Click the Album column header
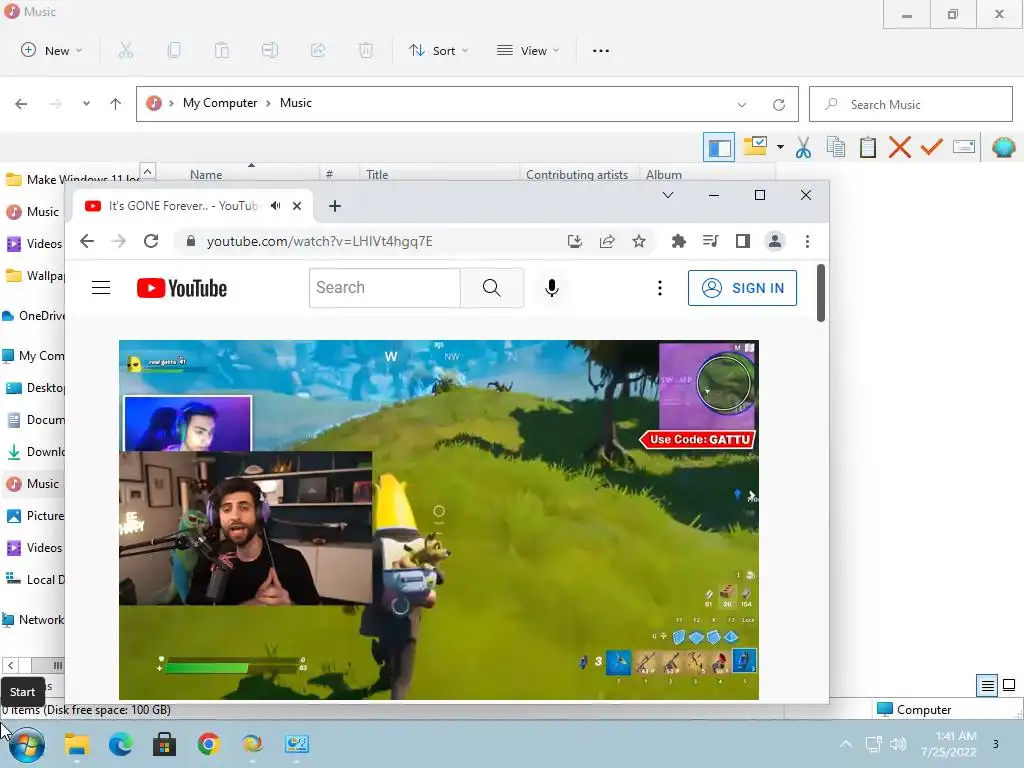 [664, 174]
